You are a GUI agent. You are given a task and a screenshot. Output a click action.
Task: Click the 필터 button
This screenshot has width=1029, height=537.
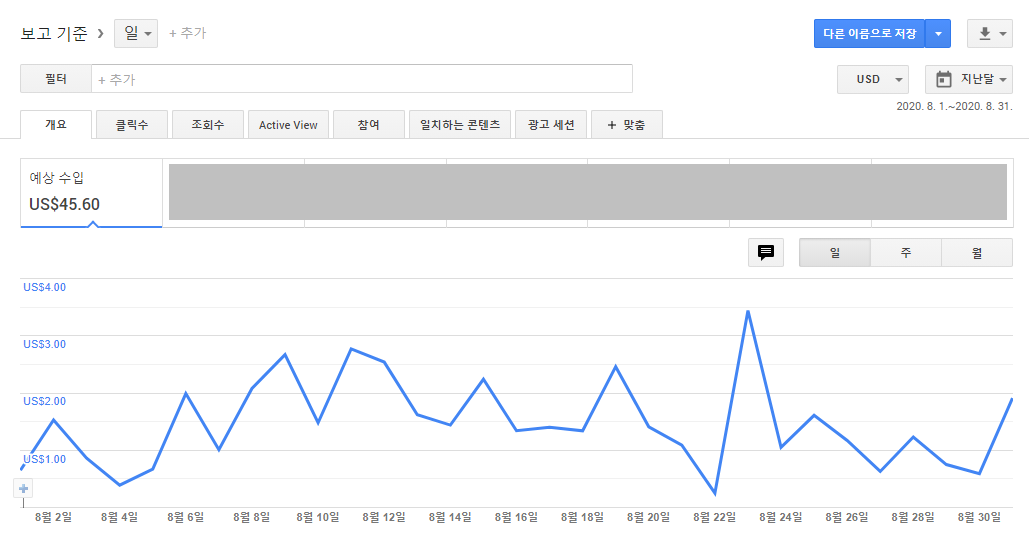[56, 79]
